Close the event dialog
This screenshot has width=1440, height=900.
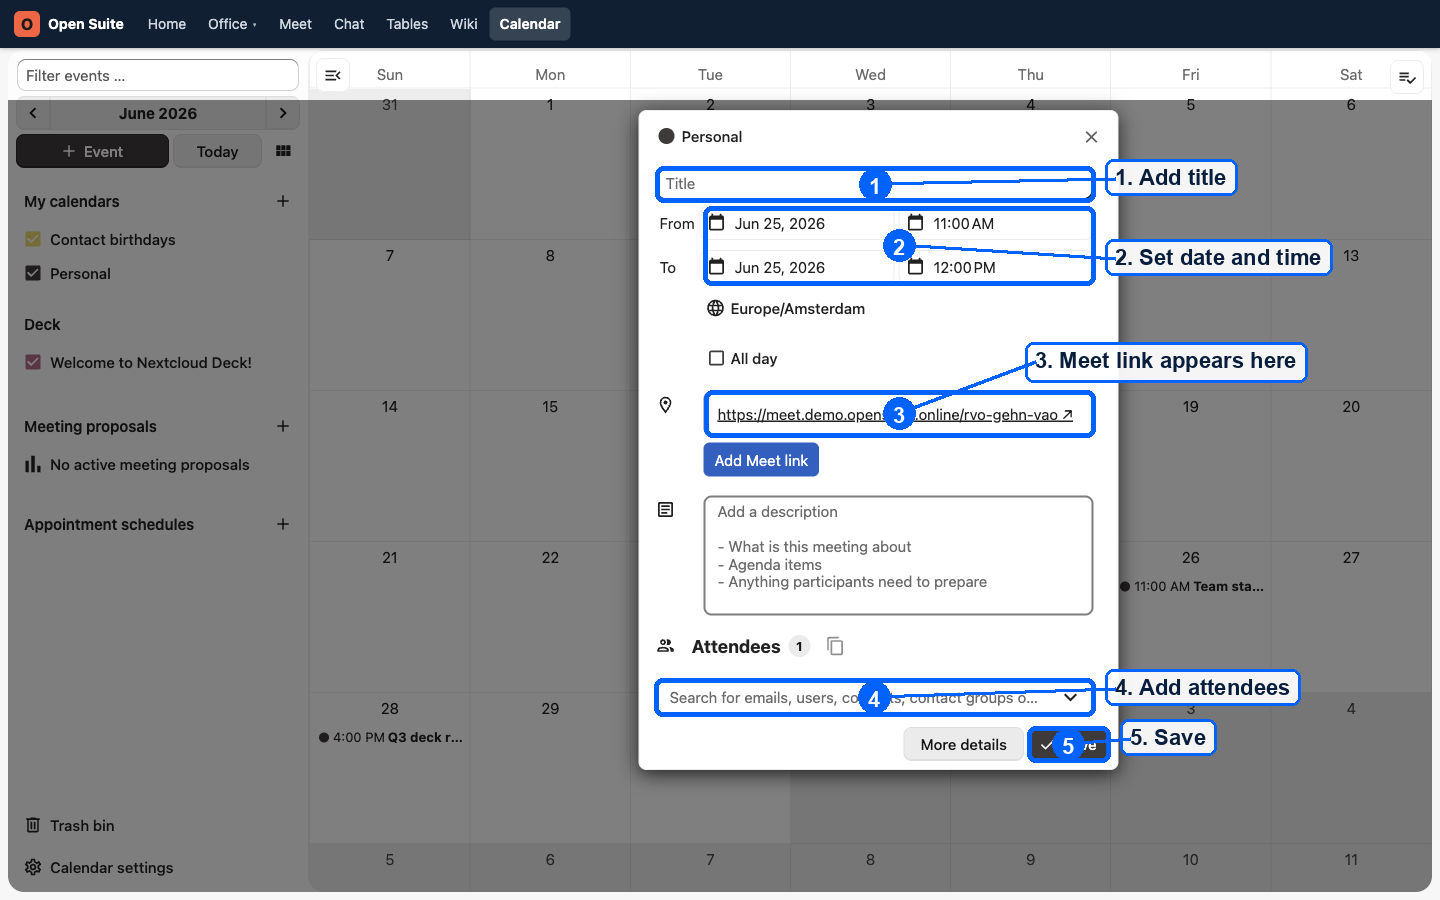1091,137
